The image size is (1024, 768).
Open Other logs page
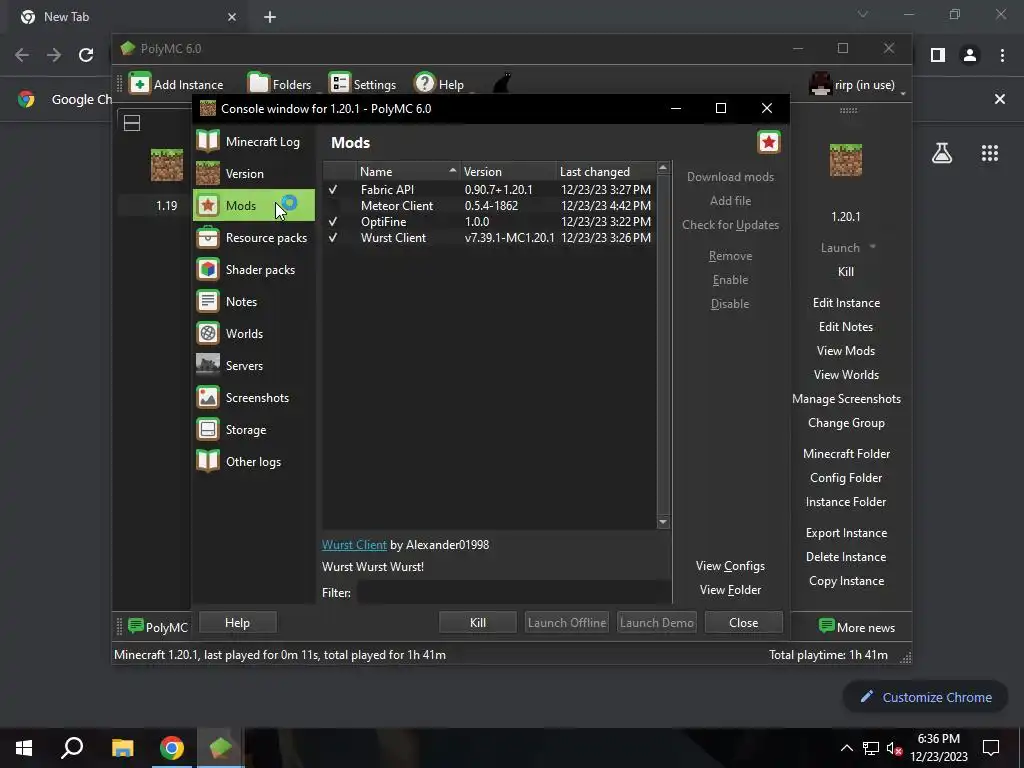[x=254, y=462]
